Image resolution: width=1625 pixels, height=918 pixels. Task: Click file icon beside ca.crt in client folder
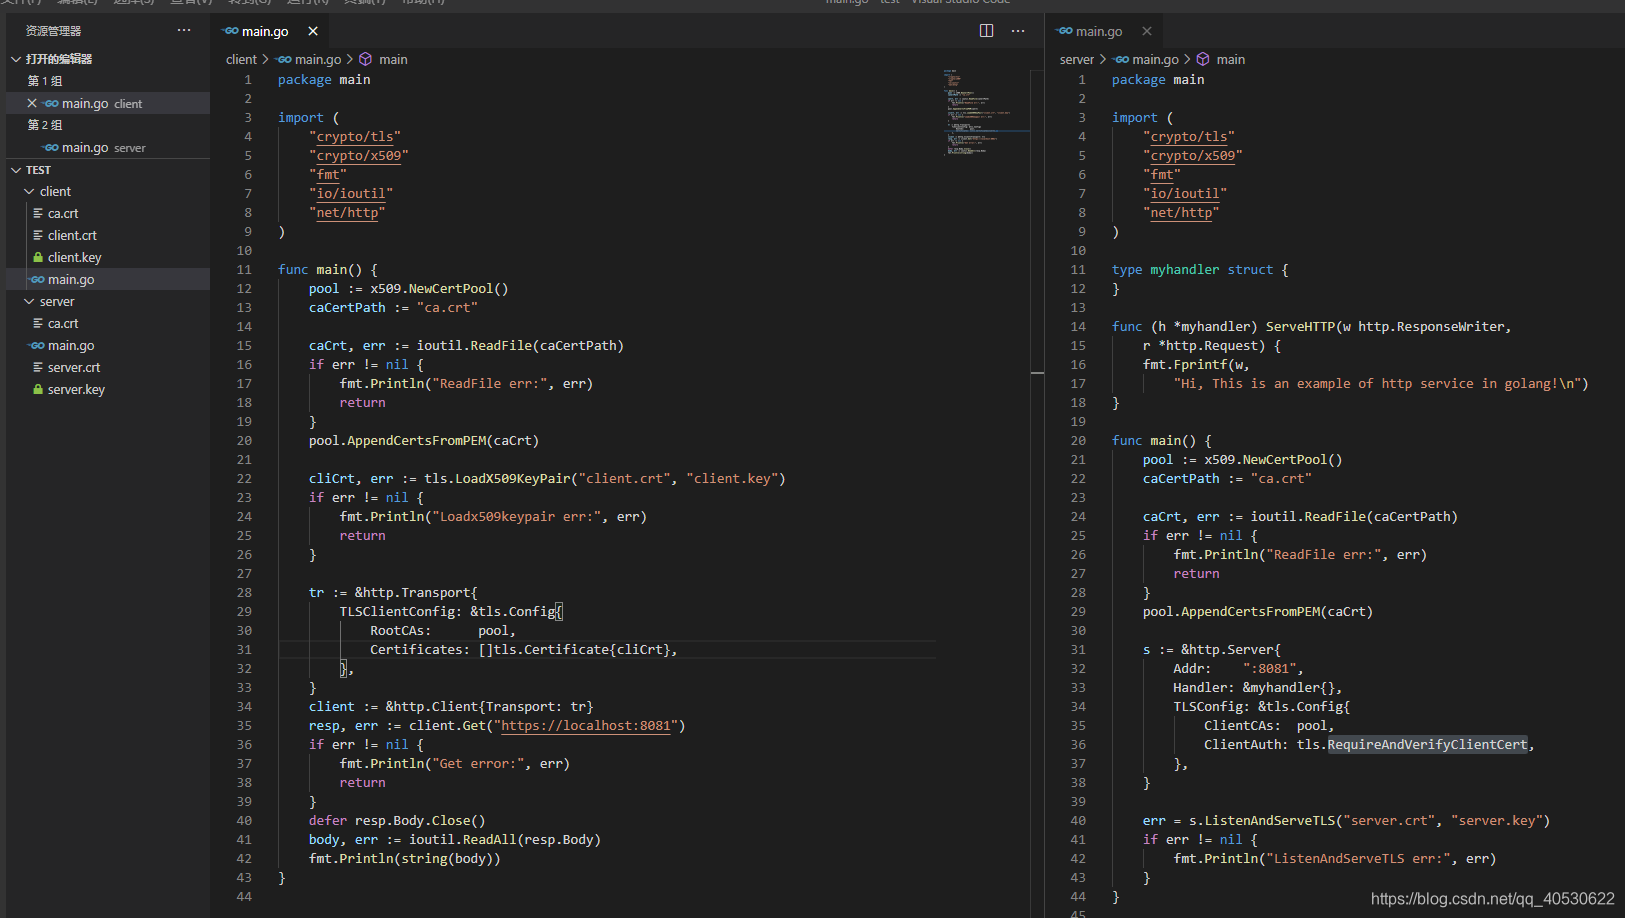(x=38, y=213)
